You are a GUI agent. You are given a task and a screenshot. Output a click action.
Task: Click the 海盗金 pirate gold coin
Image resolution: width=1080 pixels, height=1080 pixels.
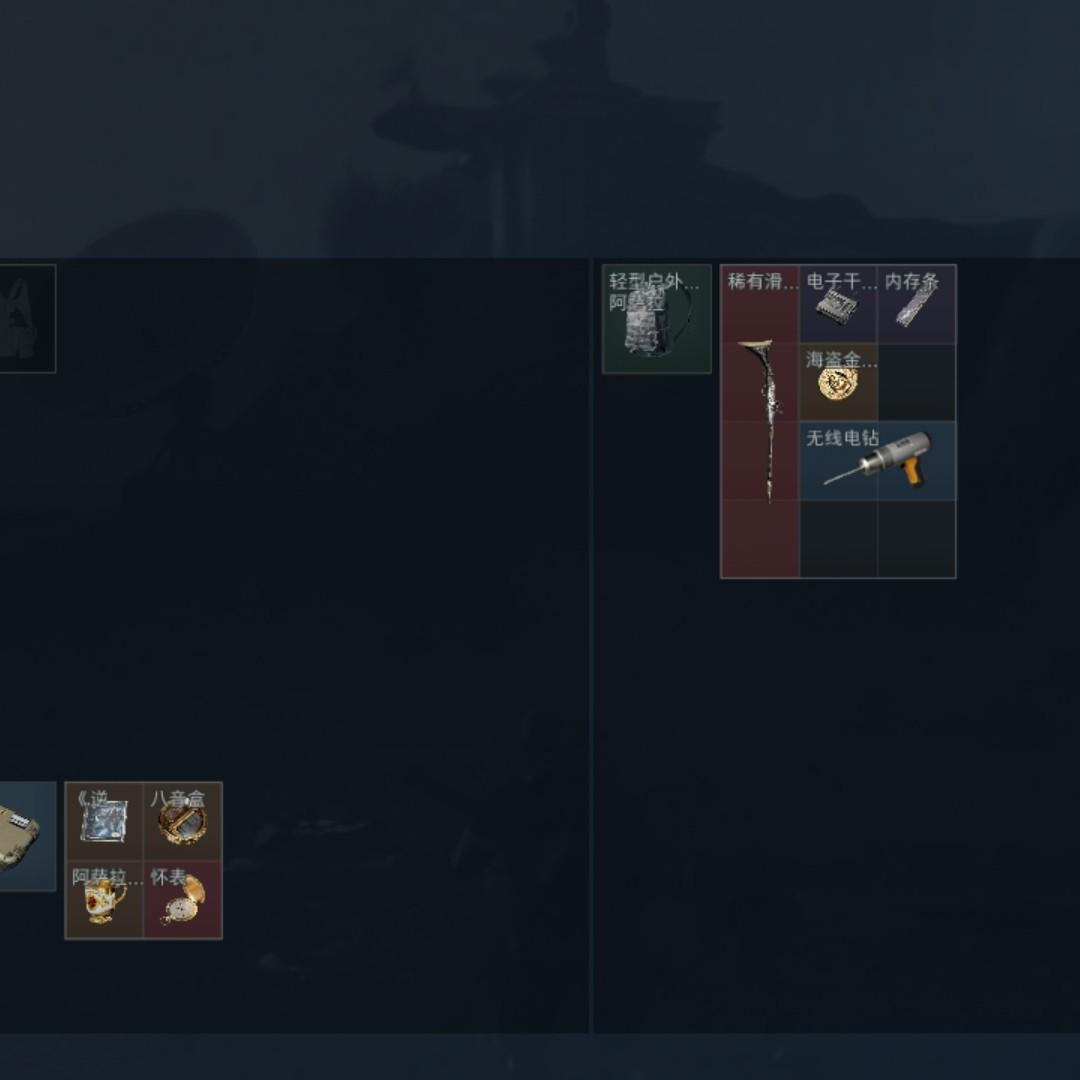838,383
